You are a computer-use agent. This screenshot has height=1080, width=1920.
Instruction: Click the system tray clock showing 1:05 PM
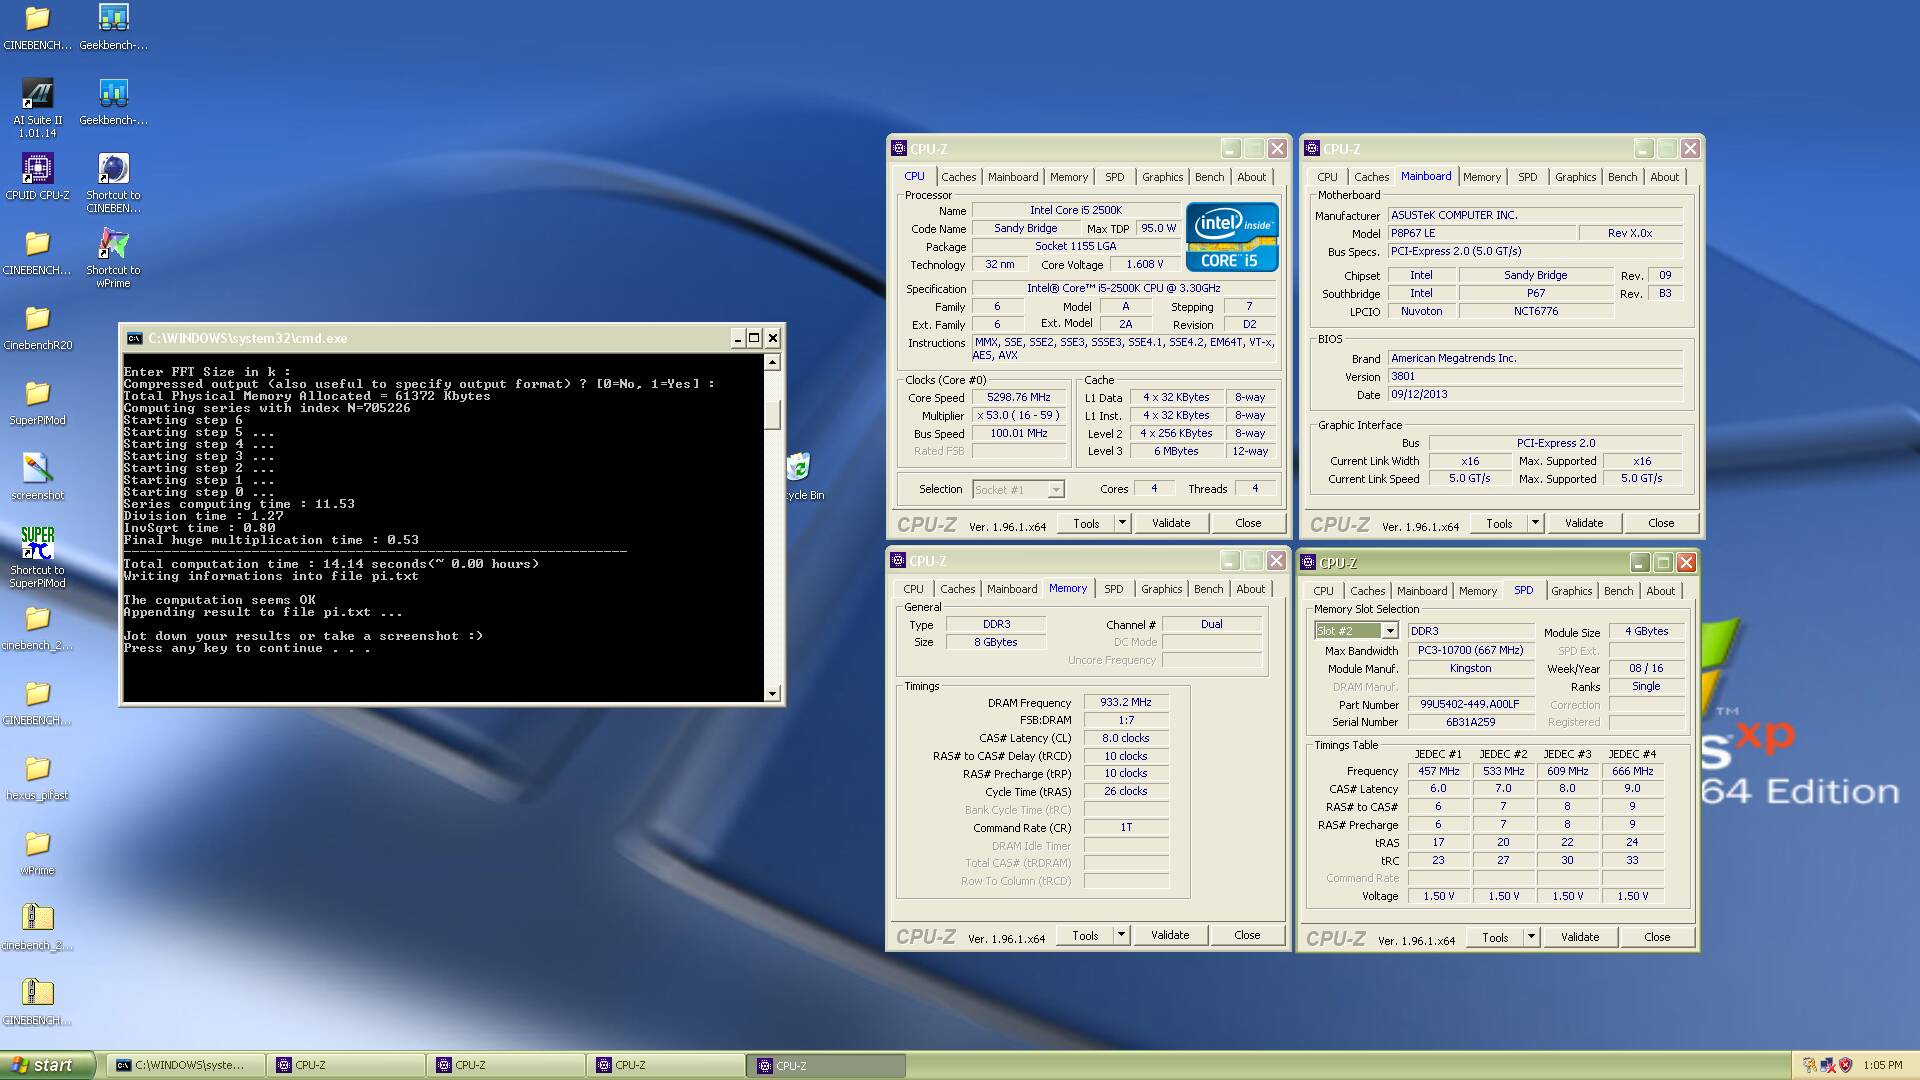point(1883,1065)
